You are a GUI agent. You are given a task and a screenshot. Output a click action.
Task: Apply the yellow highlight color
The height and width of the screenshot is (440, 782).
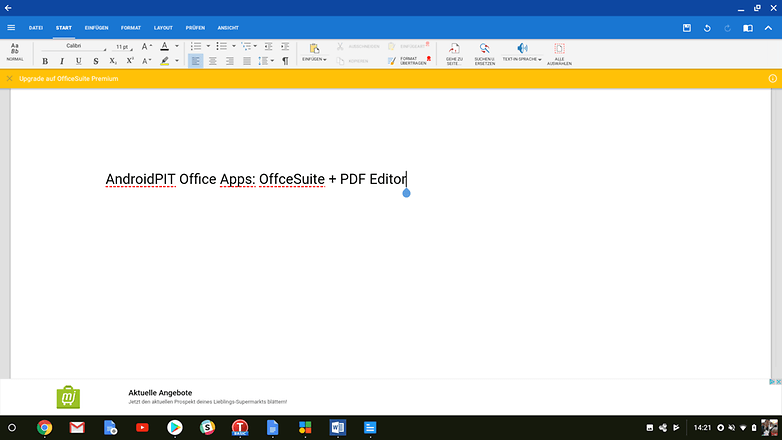165,61
